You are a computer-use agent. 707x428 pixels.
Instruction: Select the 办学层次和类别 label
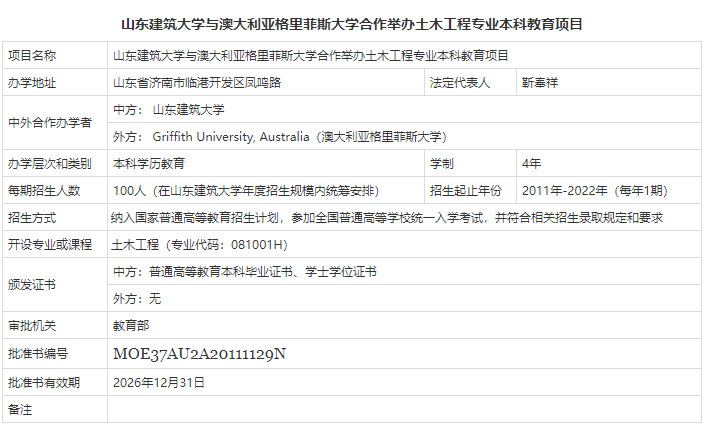(50, 164)
